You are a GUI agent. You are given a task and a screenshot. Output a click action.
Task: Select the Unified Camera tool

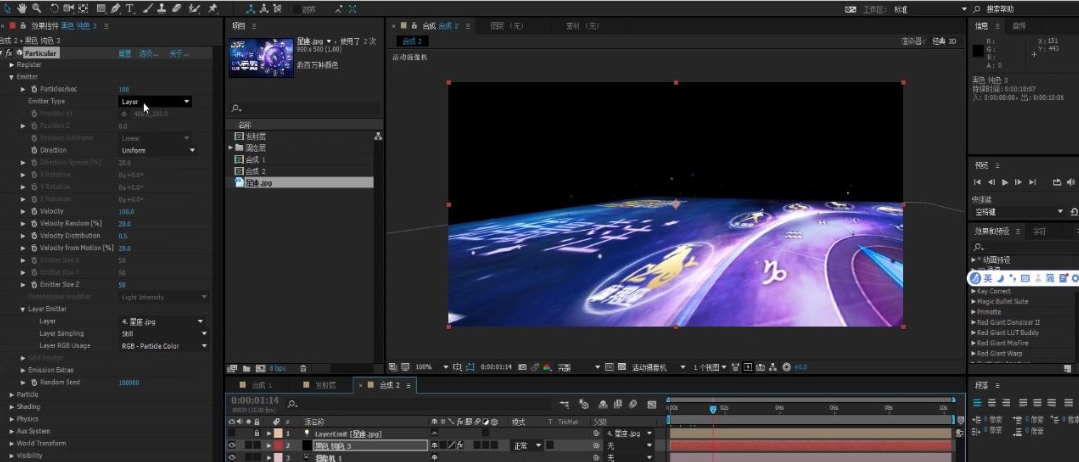68,8
